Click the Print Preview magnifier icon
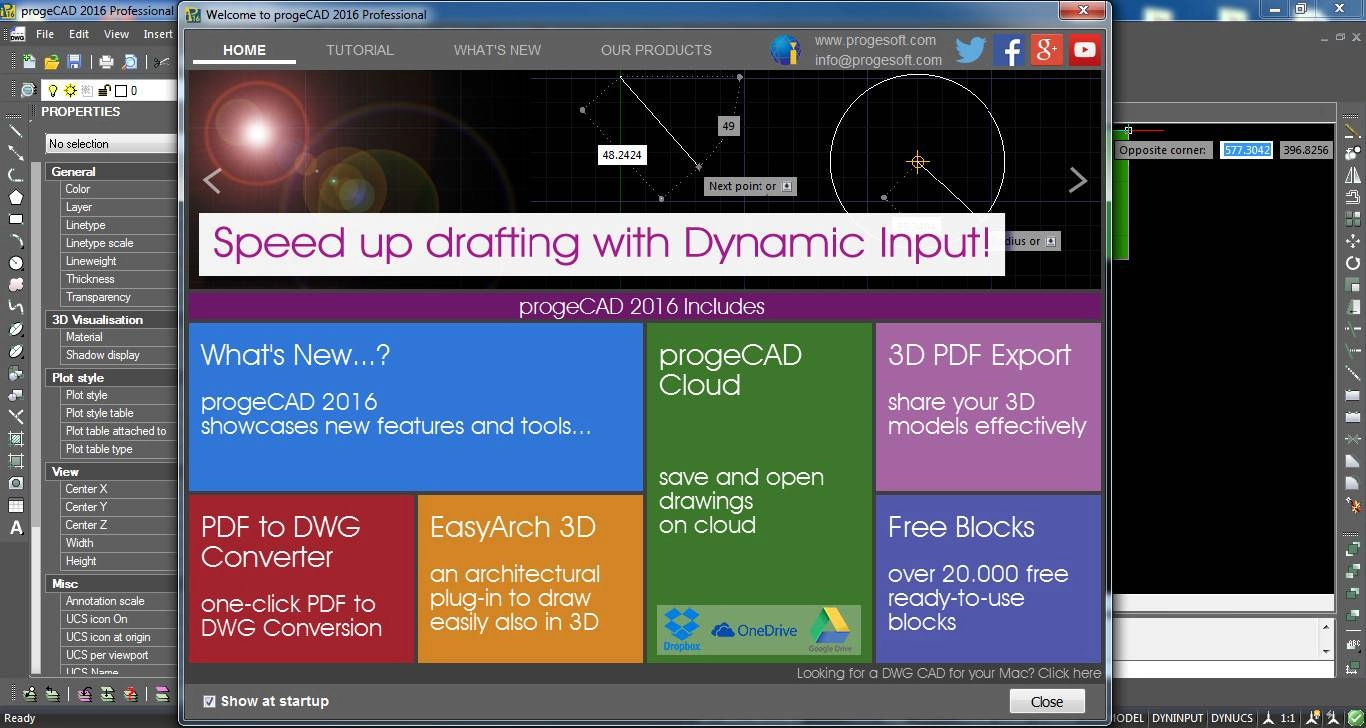The width and height of the screenshot is (1366, 728). coord(129,62)
